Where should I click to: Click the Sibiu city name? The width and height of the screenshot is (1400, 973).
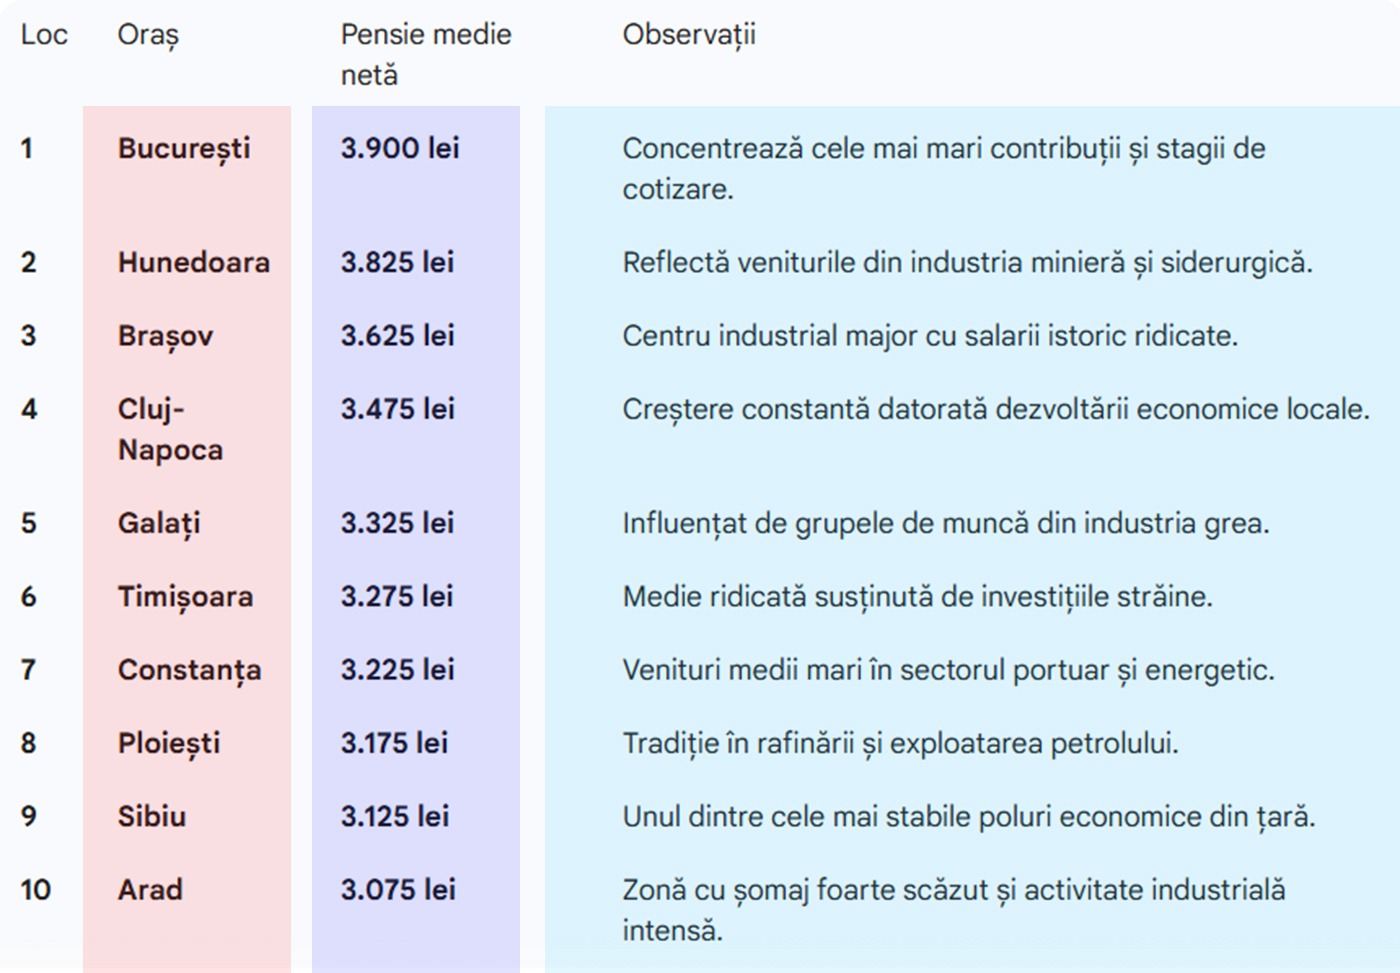pyautogui.click(x=152, y=816)
